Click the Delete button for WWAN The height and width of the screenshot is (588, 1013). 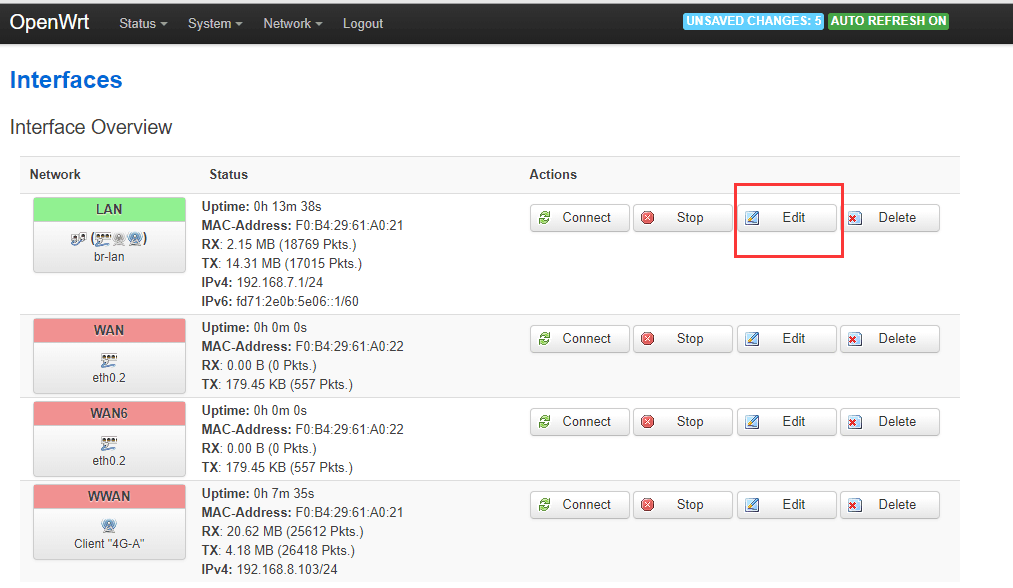[890, 505]
